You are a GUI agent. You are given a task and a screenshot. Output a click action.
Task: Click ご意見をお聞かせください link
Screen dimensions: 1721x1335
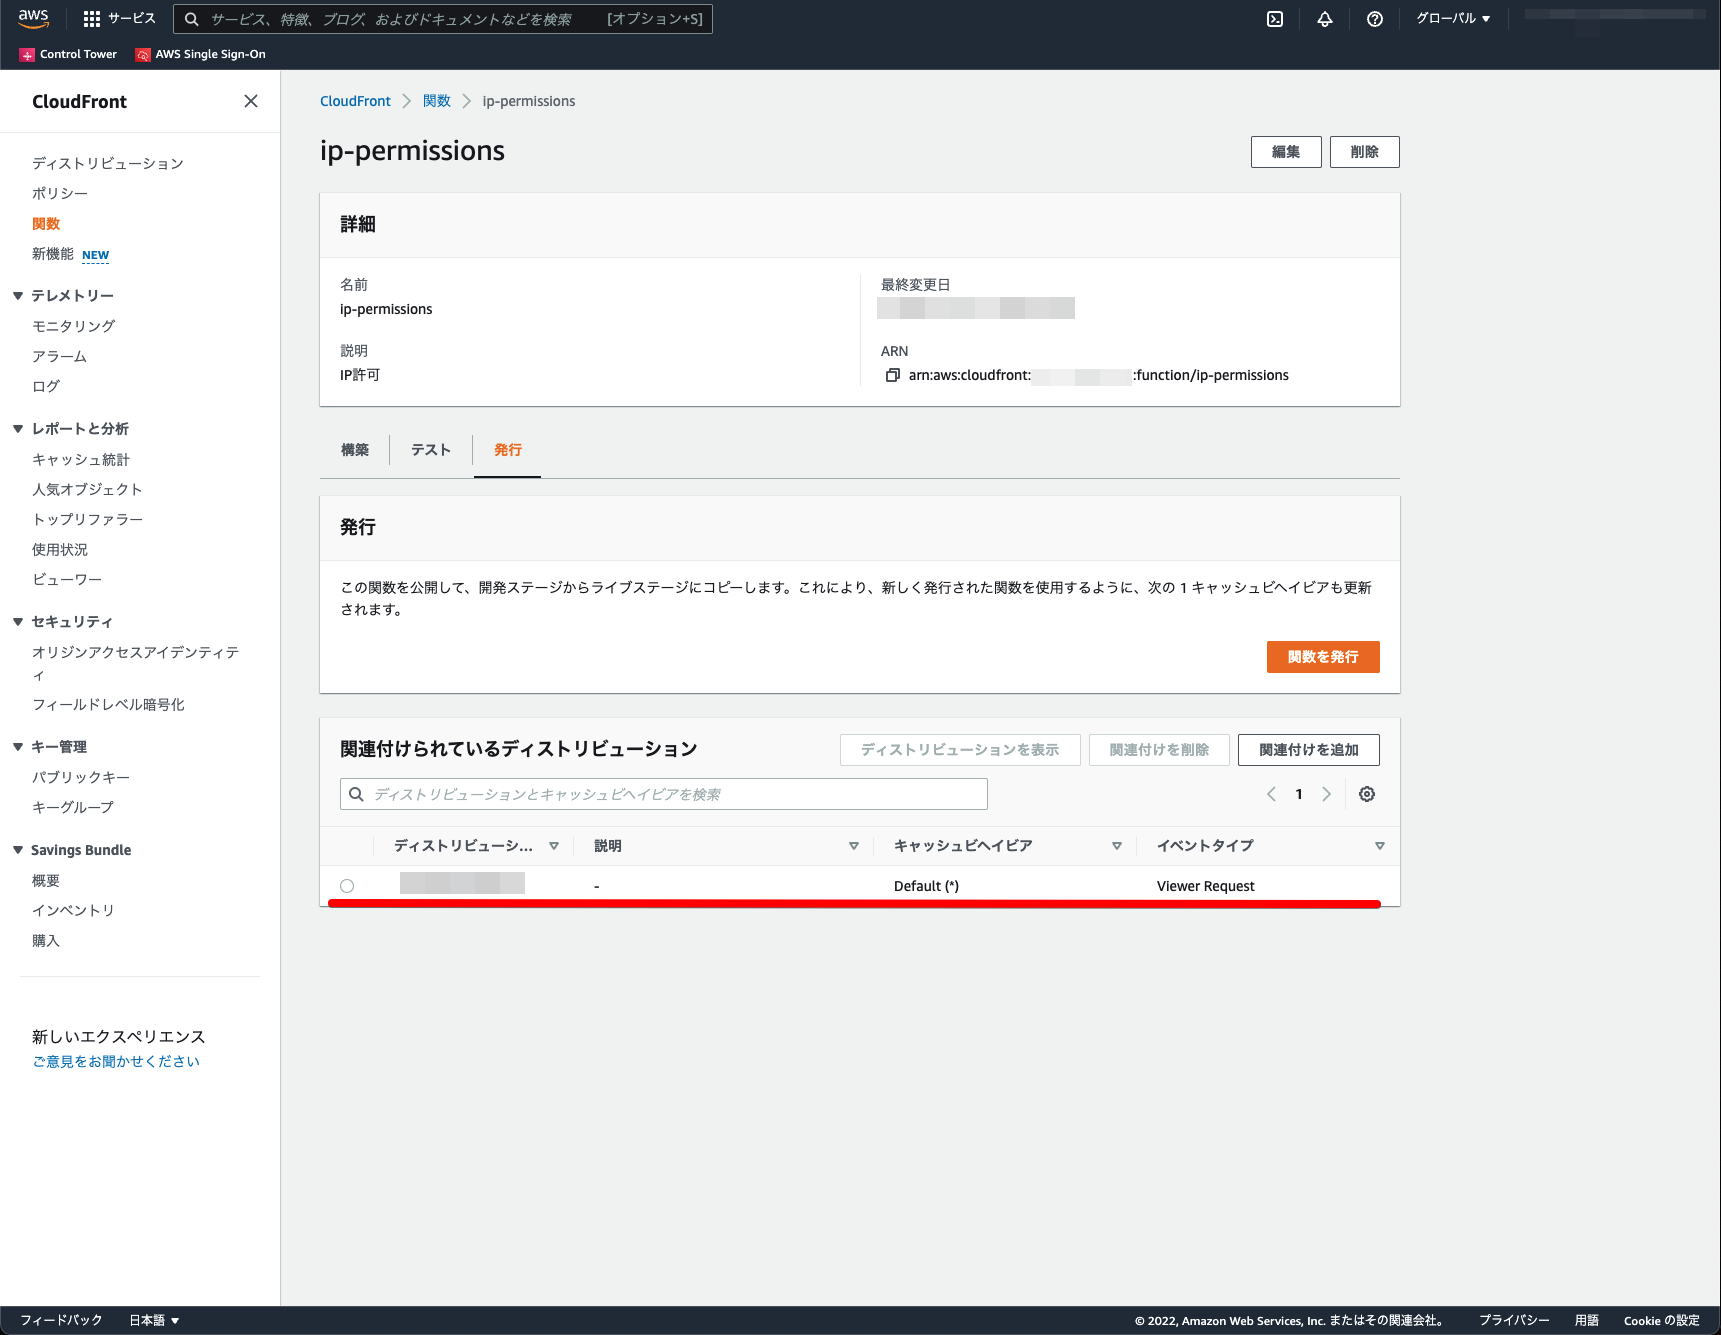[x=116, y=1061]
